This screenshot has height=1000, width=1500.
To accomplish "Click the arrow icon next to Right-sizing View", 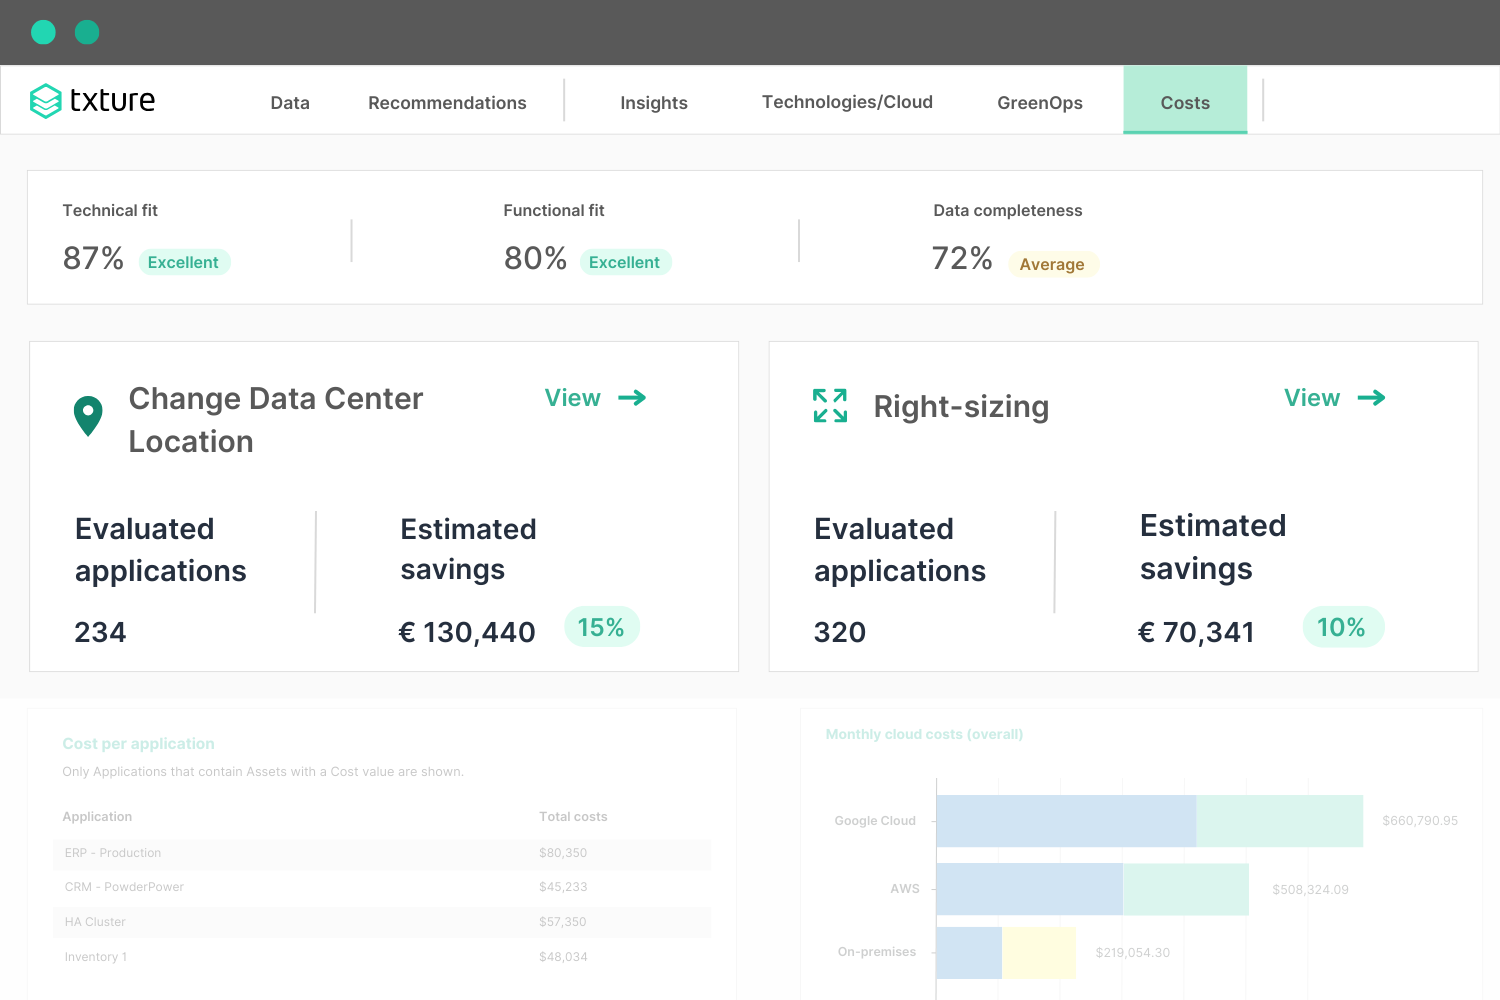I will [x=1371, y=398].
